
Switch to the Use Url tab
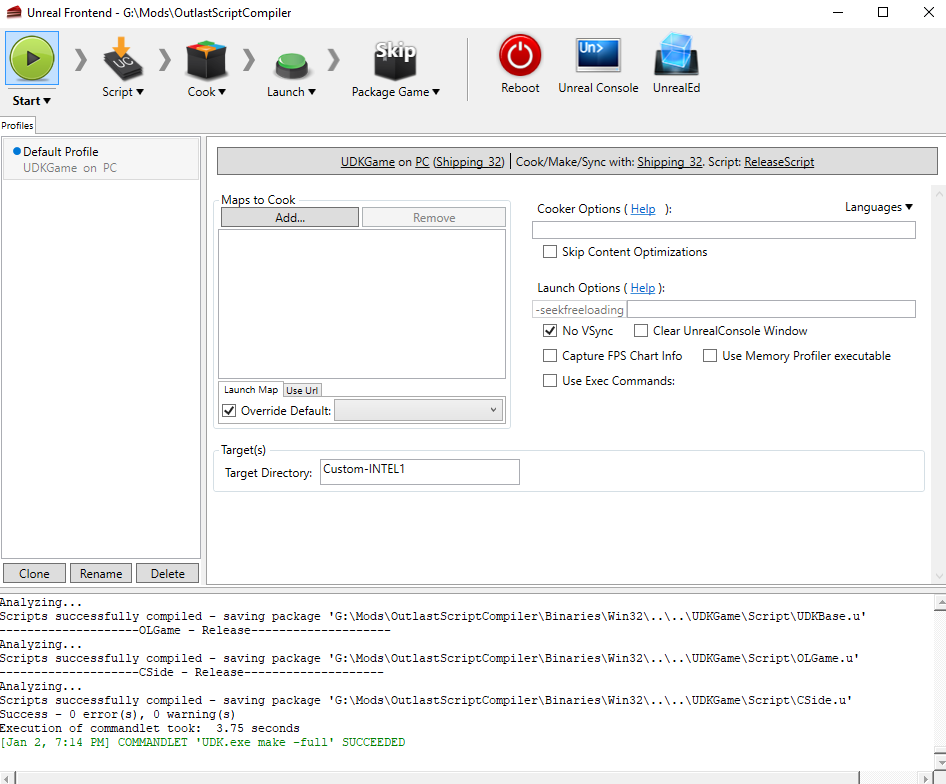[302, 390]
